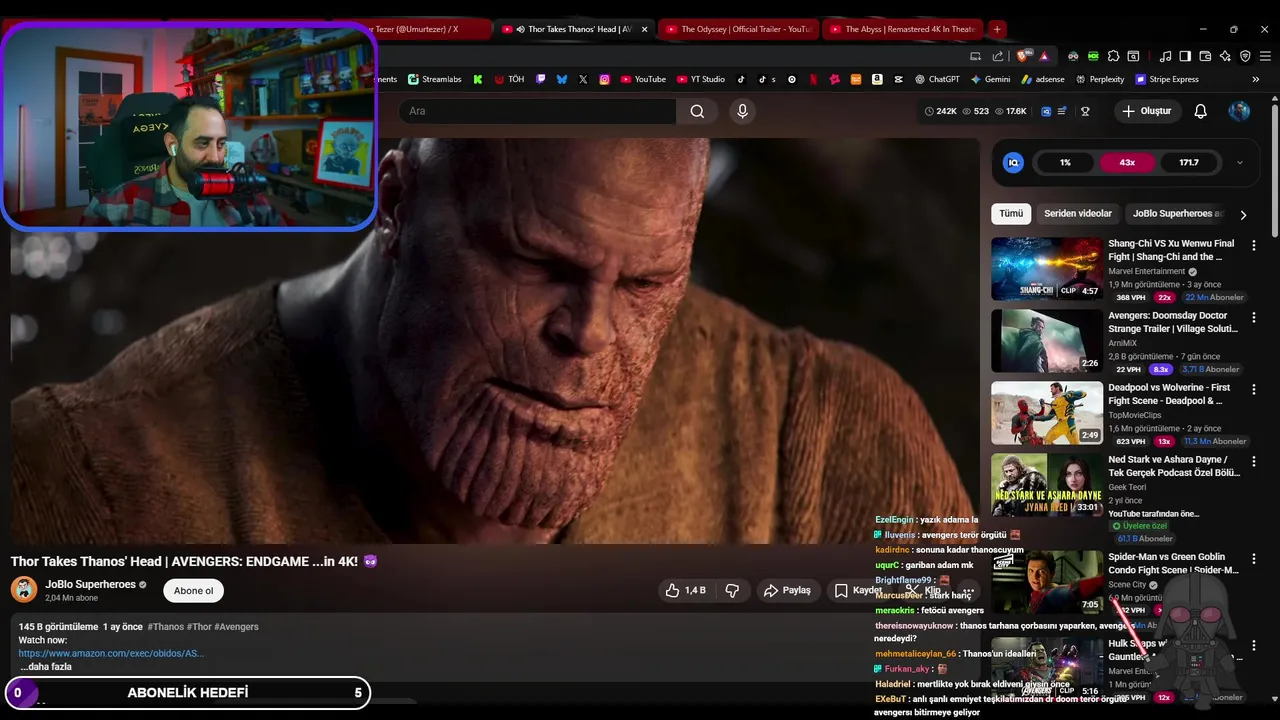
Task: Click the JoBlo Superheroes channel avatar
Action: 24,590
